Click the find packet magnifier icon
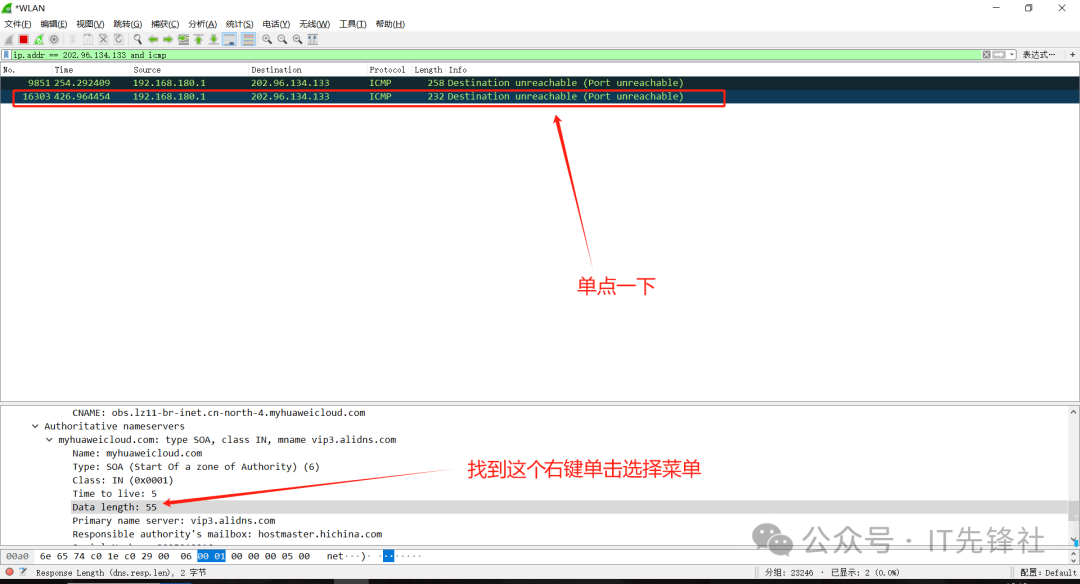 (138, 39)
